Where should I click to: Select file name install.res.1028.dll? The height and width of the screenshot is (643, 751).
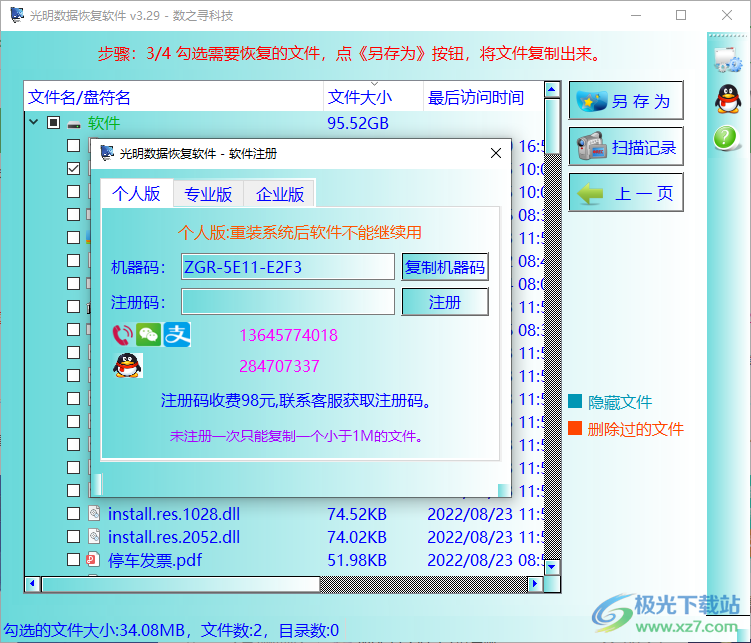174,514
